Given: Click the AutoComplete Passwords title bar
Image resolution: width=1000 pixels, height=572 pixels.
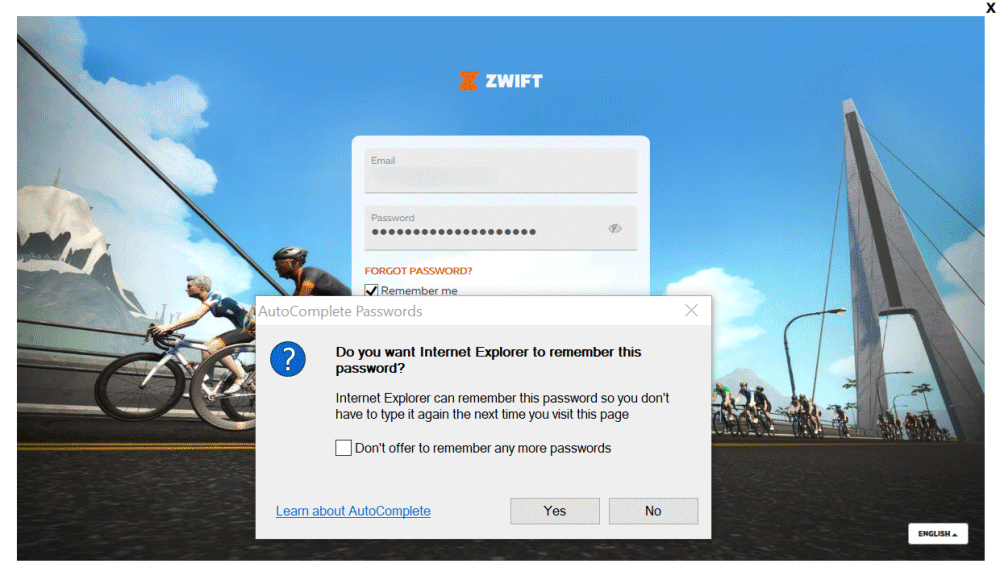Looking at the screenshot, I should (469, 311).
